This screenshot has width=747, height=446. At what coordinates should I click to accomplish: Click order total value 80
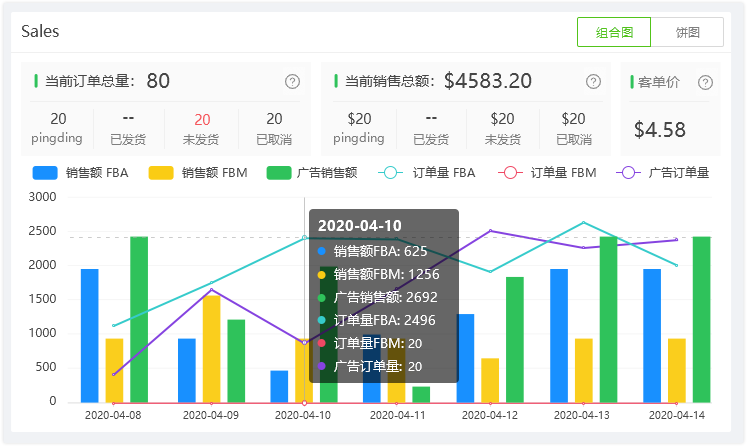pos(158,81)
